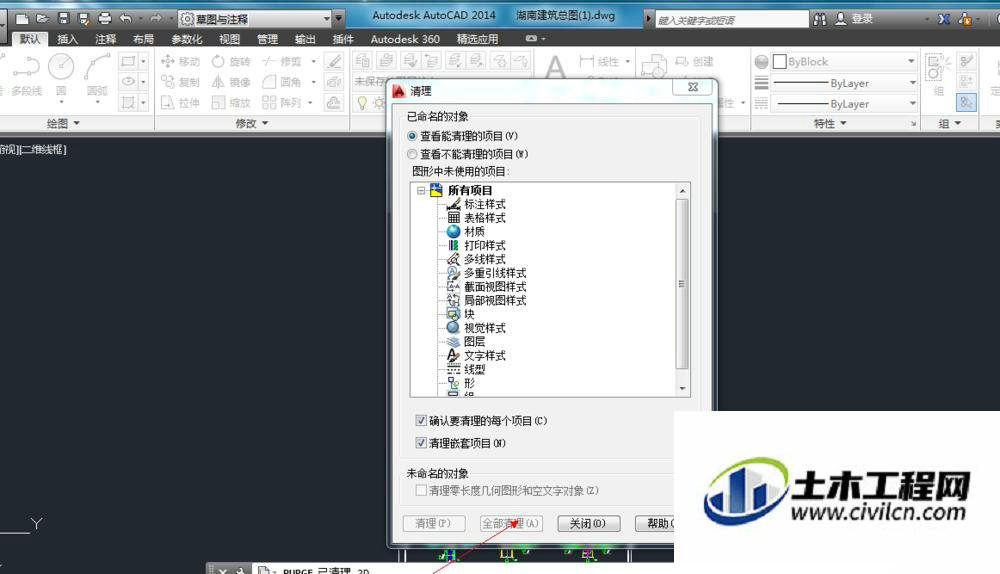1000x574 pixels.
Task: Click the tree list scrollbar thumb
Action: pos(682,284)
